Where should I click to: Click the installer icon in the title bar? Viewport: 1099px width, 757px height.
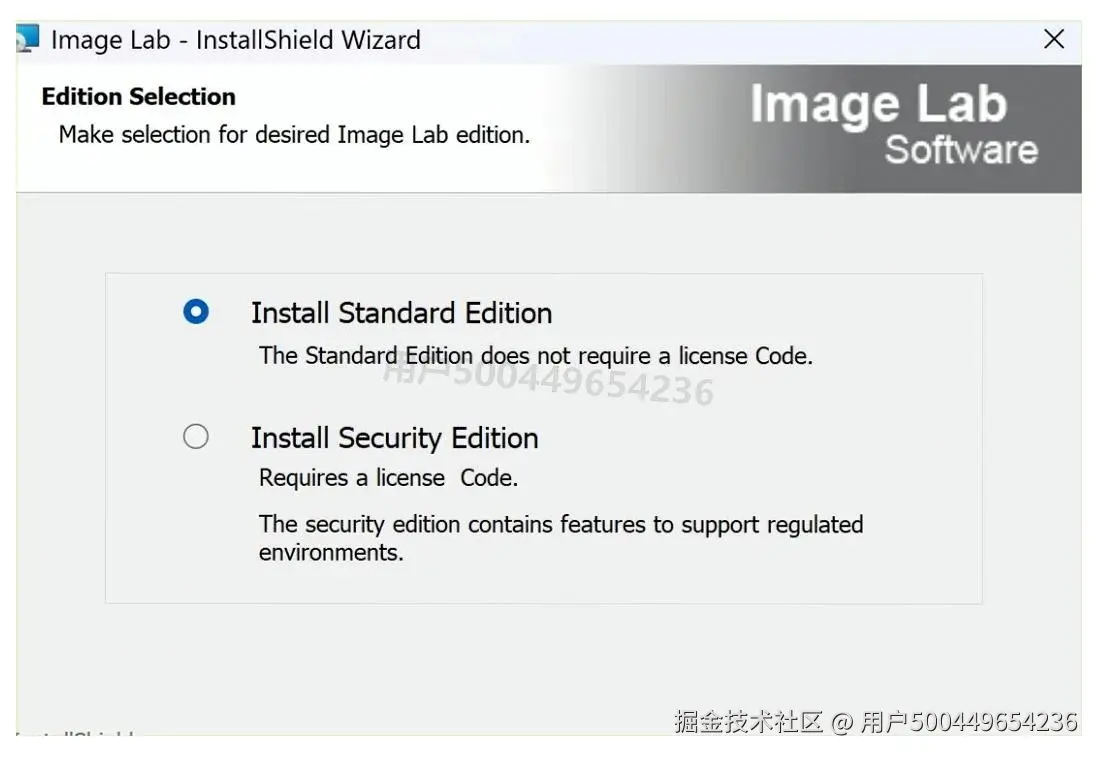(x=27, y=40)
